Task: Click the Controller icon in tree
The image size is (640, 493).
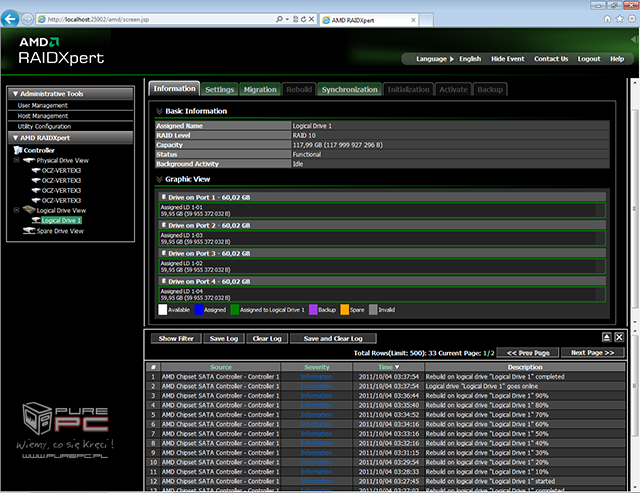Action: click(18, 150)
